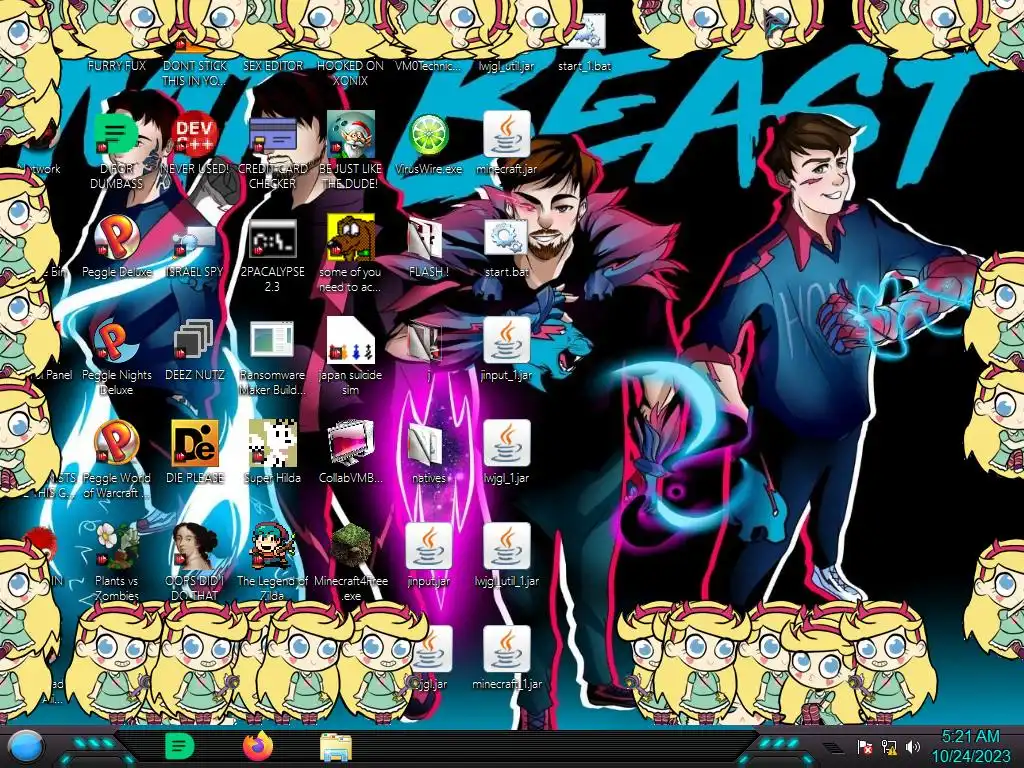Viewport: 1024px width, 768px height.
Task: Open the Dev-C++ NEVER USED! shortcut
Action: 195,134
